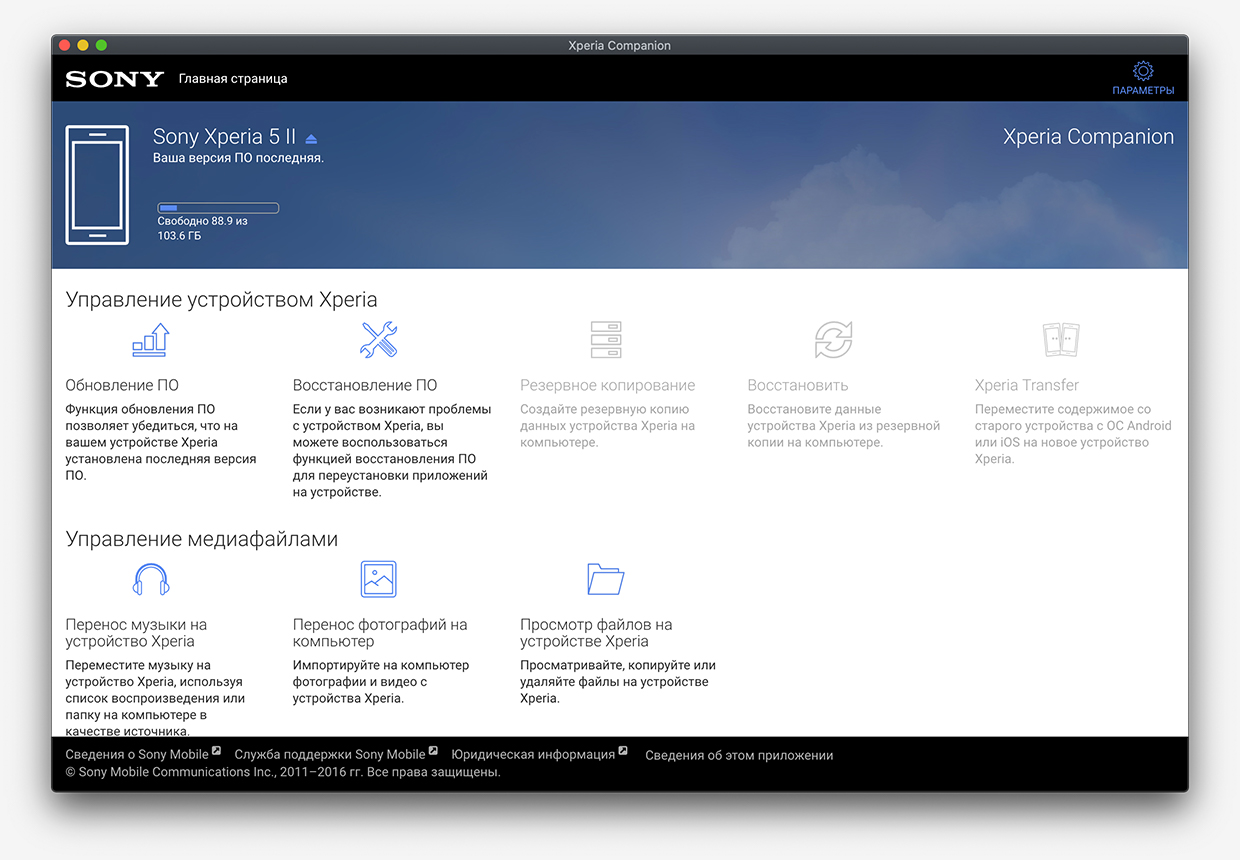Click the text Ваша версия ПО последняя
This screenshot has height=860, width=1240.
pyautogui.click(x=238, y=158)
